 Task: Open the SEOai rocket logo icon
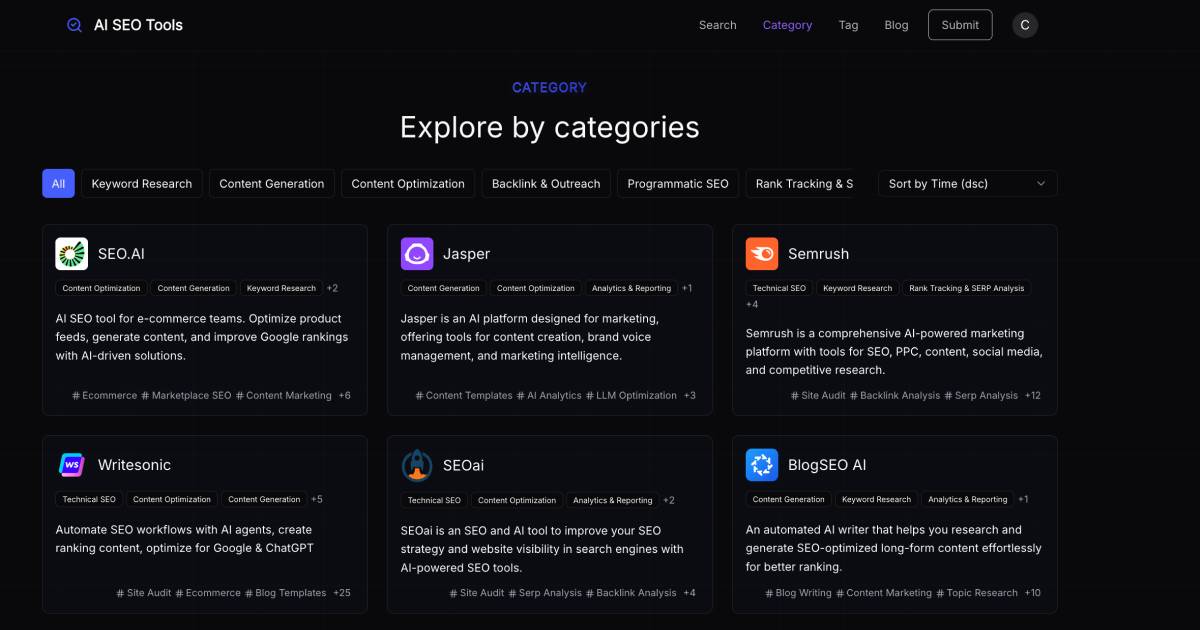click(x=414, y=464)
